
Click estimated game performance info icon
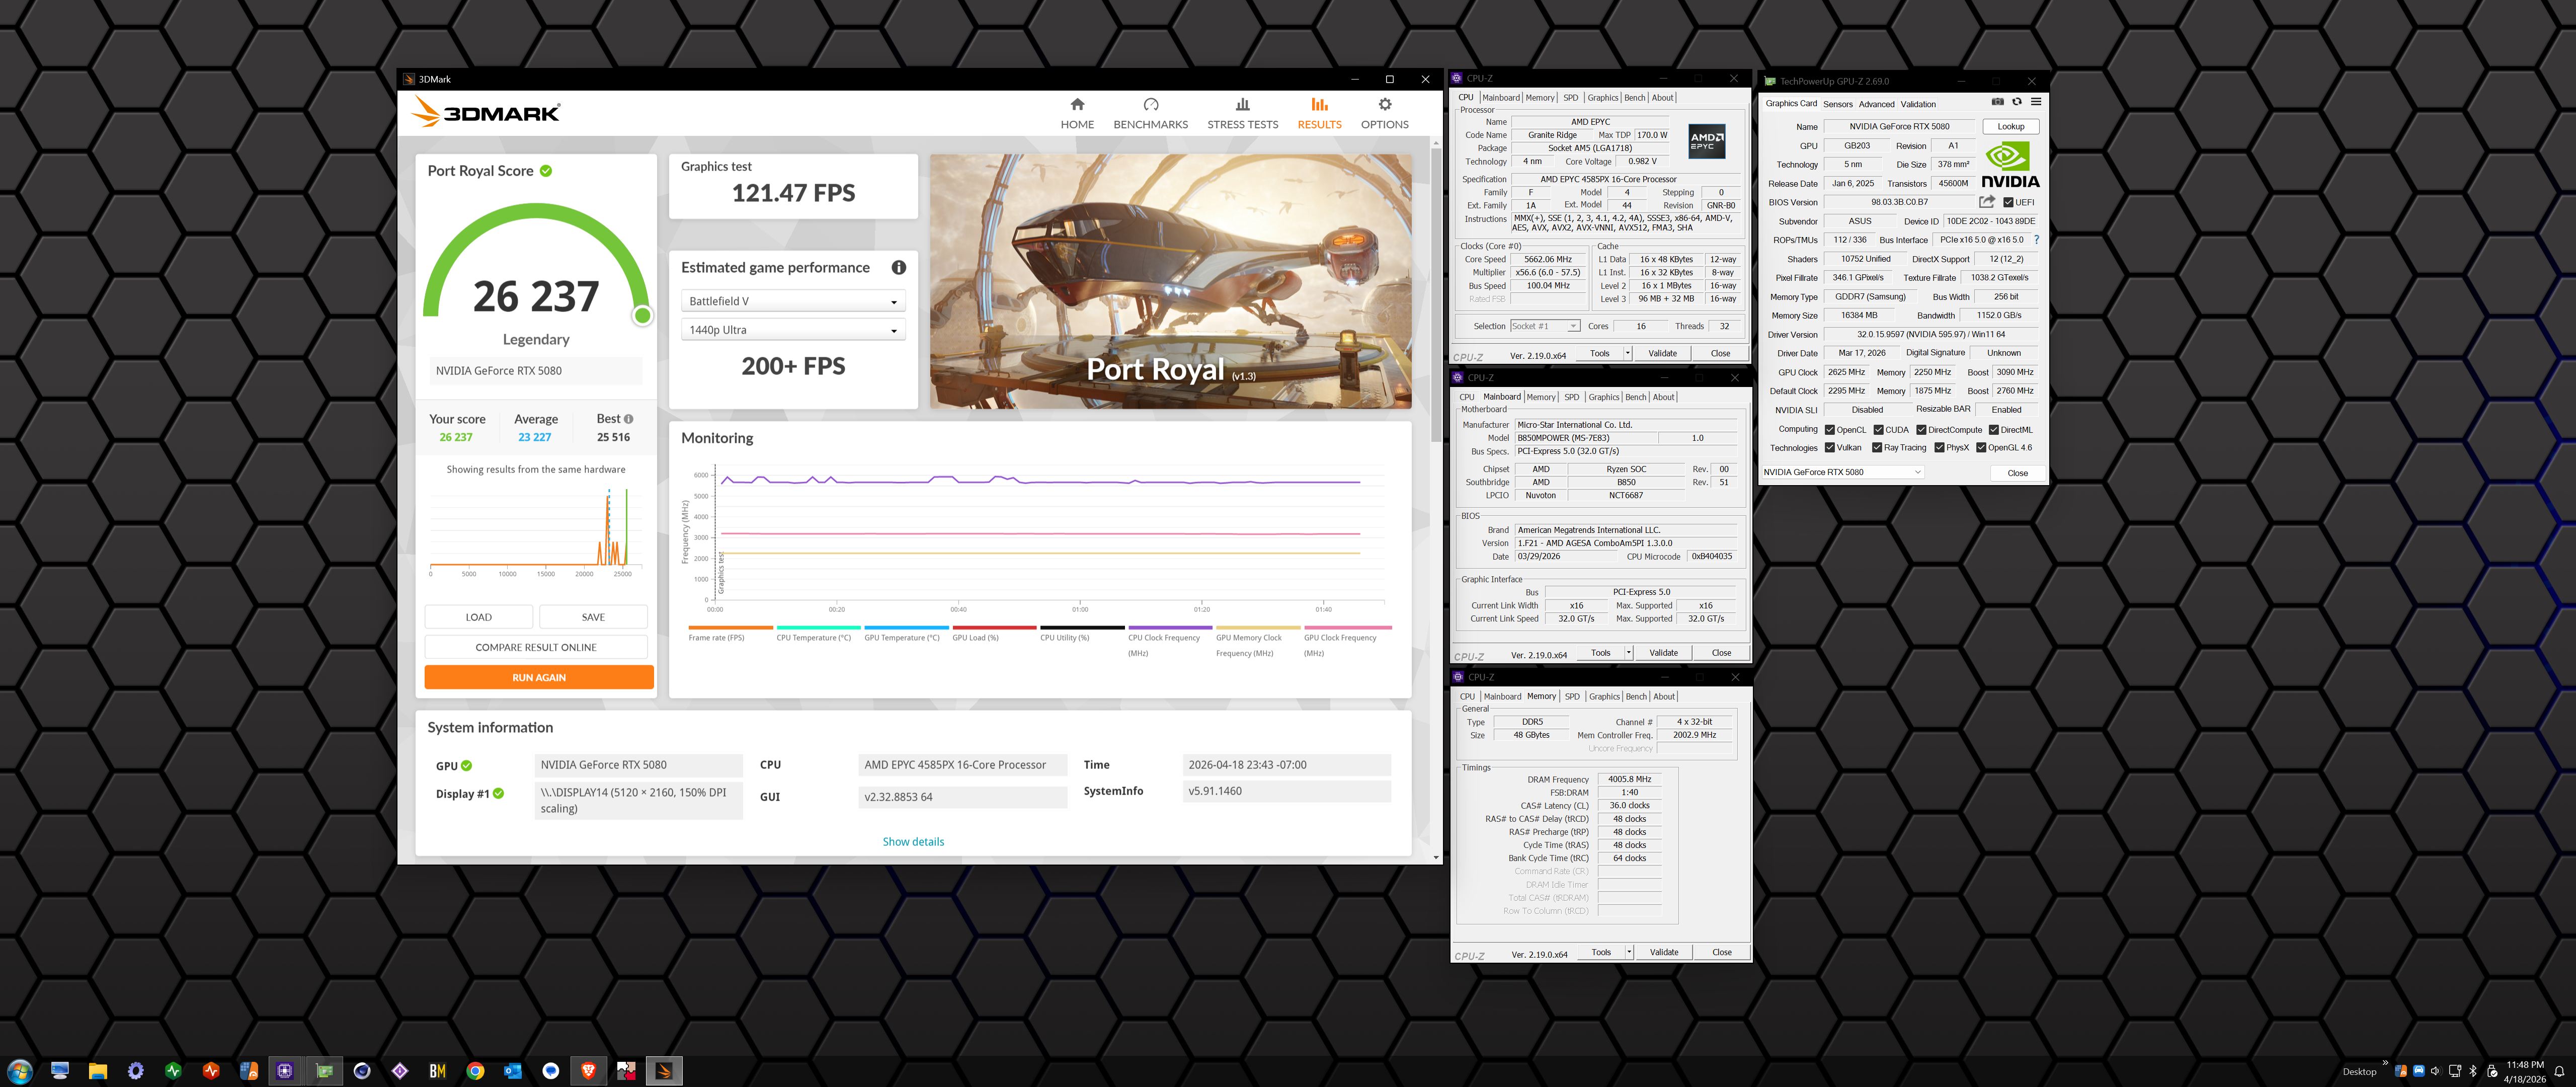click(898, 267)
